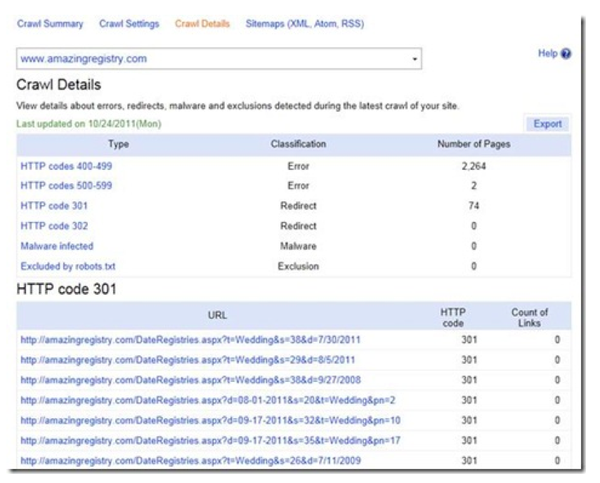
Task: Open Excluded by robots.txt details
Action: tap(68, 266)
